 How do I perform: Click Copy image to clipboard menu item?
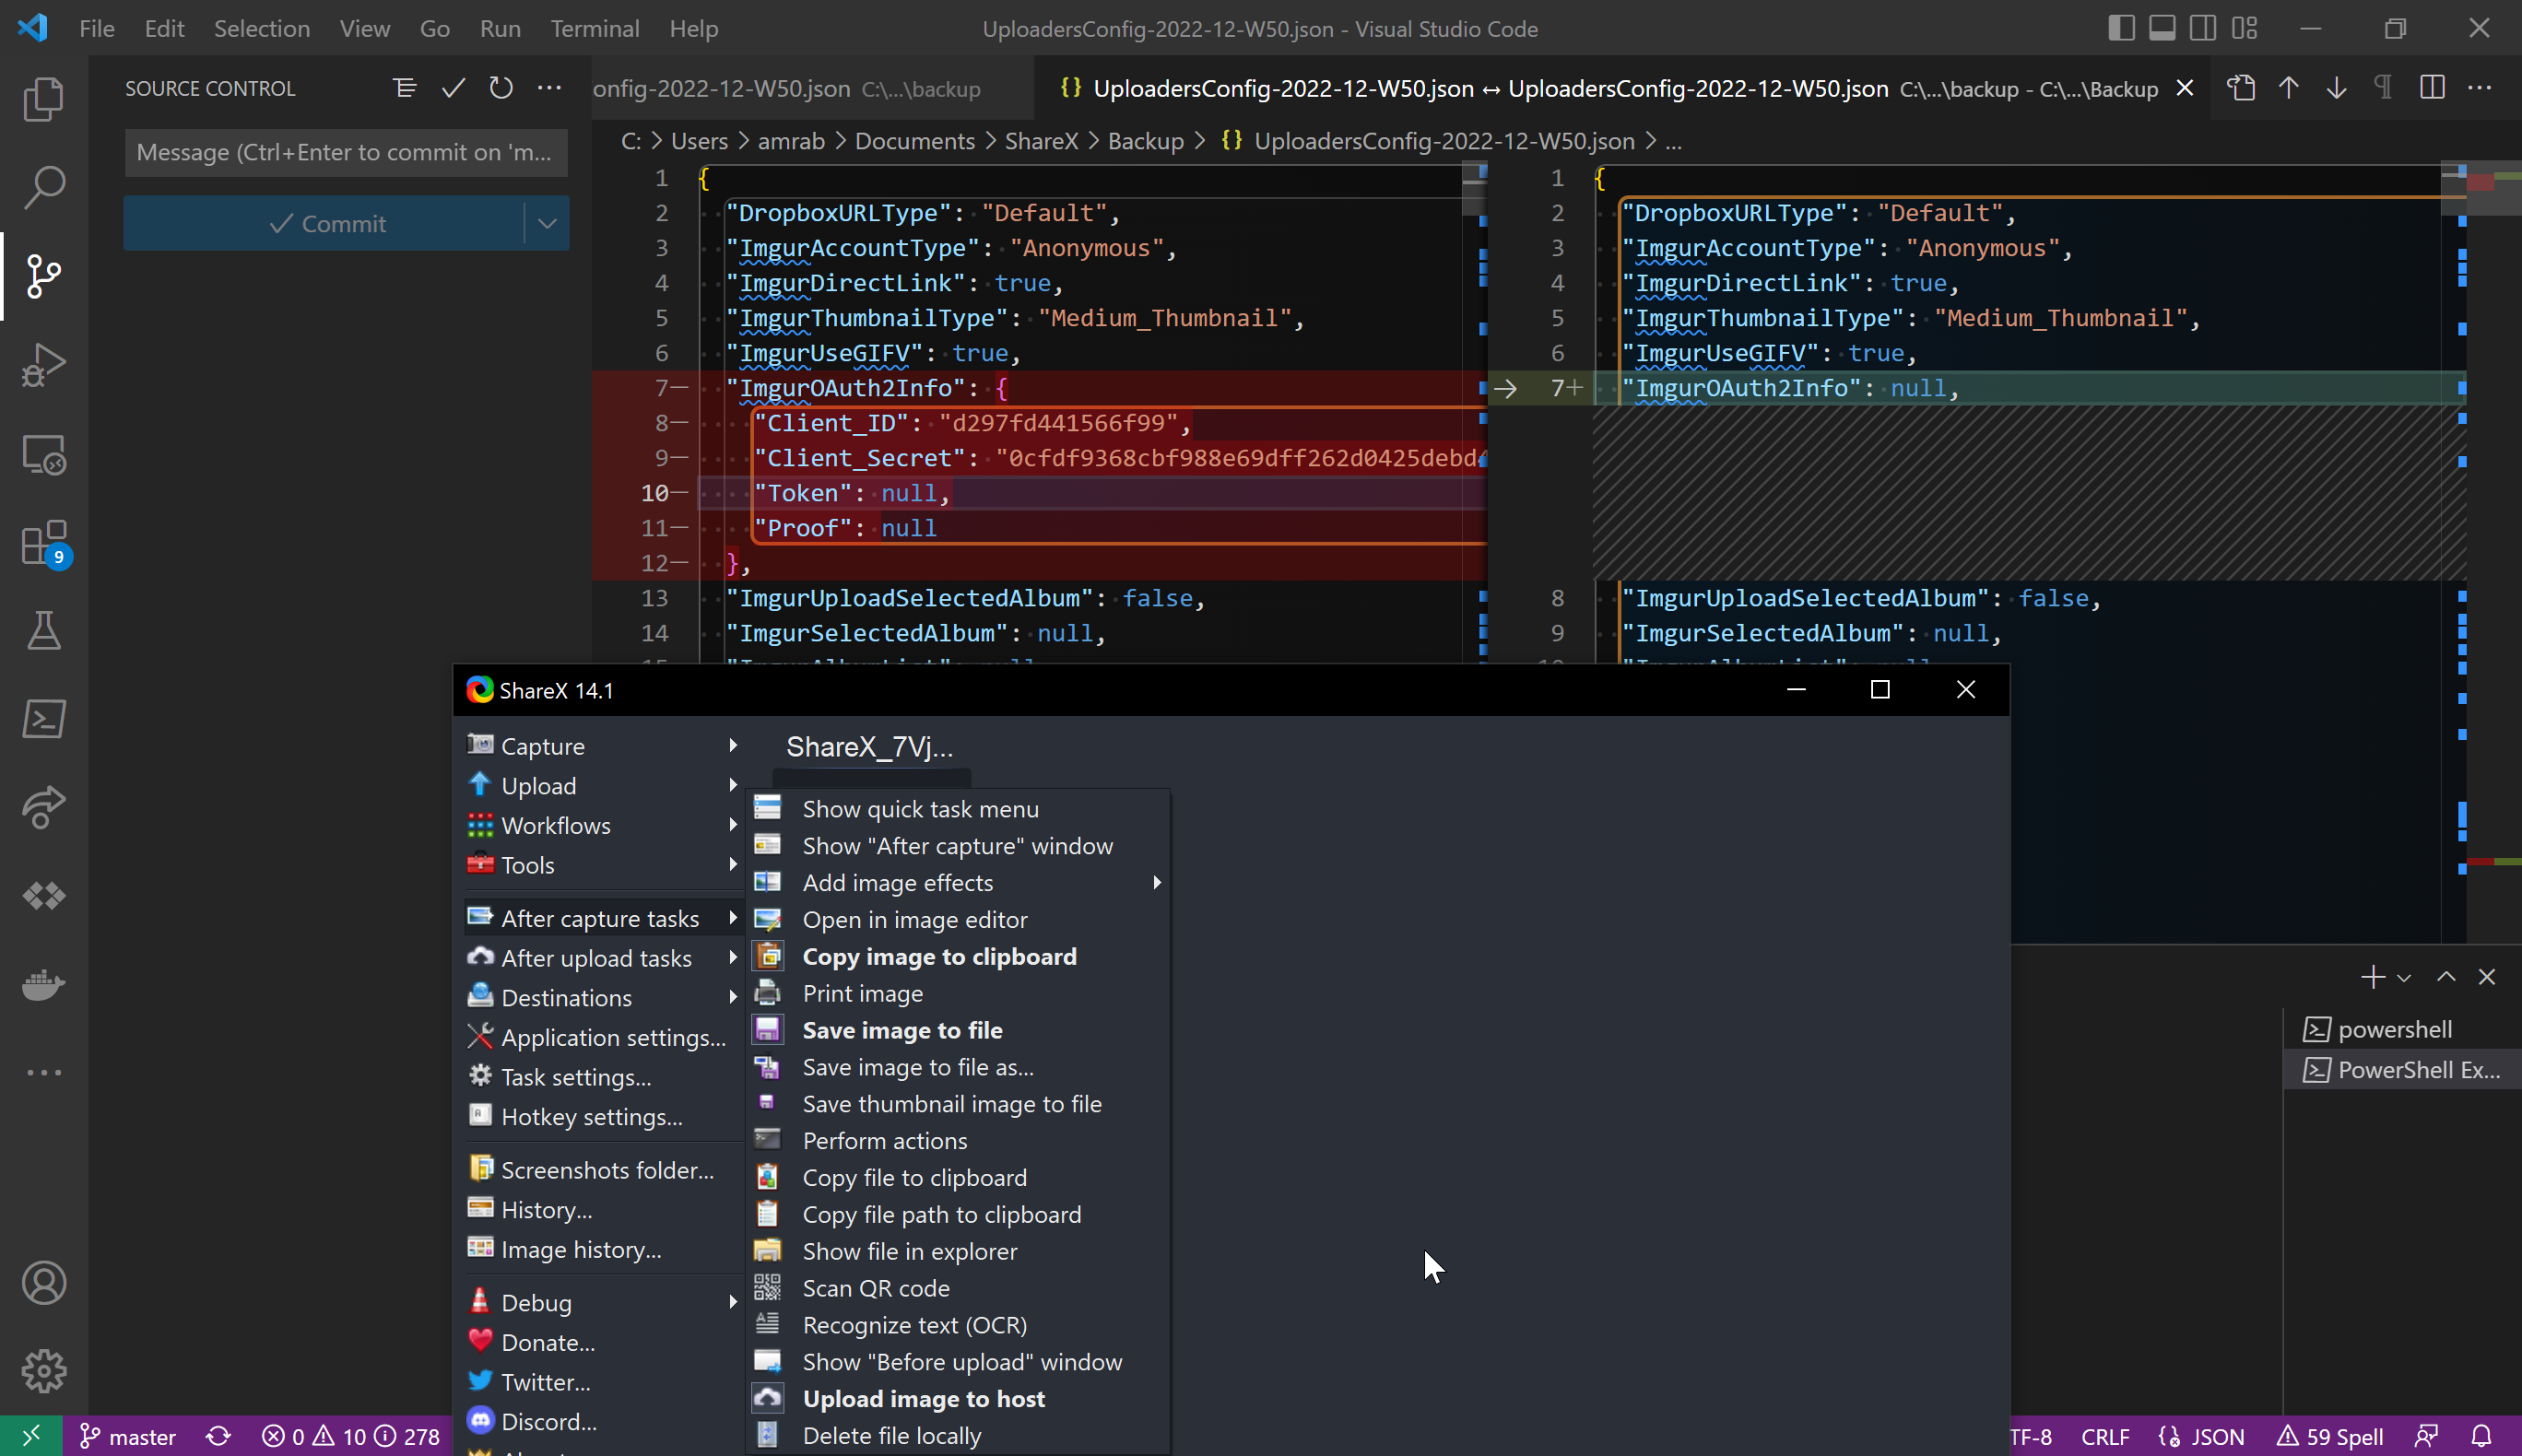pyautogui.click(x=939, y=955)
